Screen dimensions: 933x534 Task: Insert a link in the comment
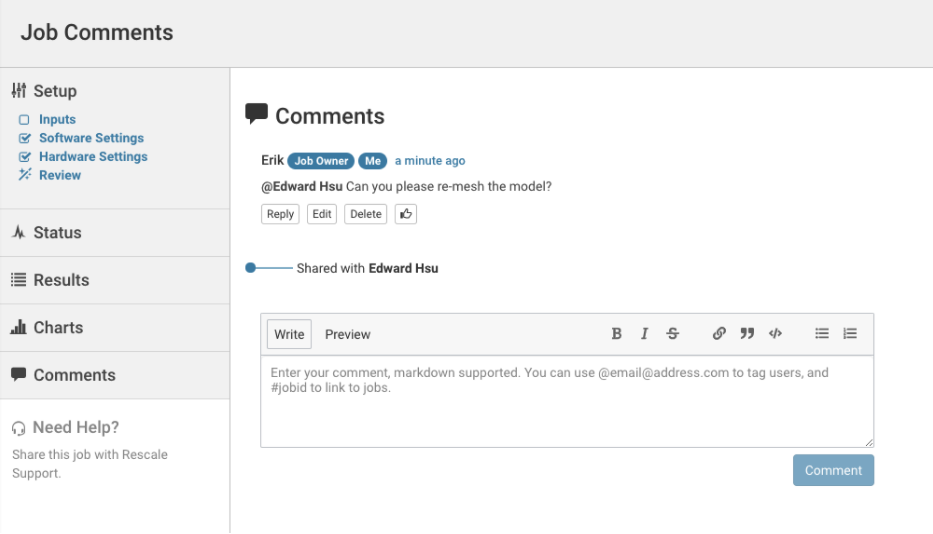(x=719, y=334)
